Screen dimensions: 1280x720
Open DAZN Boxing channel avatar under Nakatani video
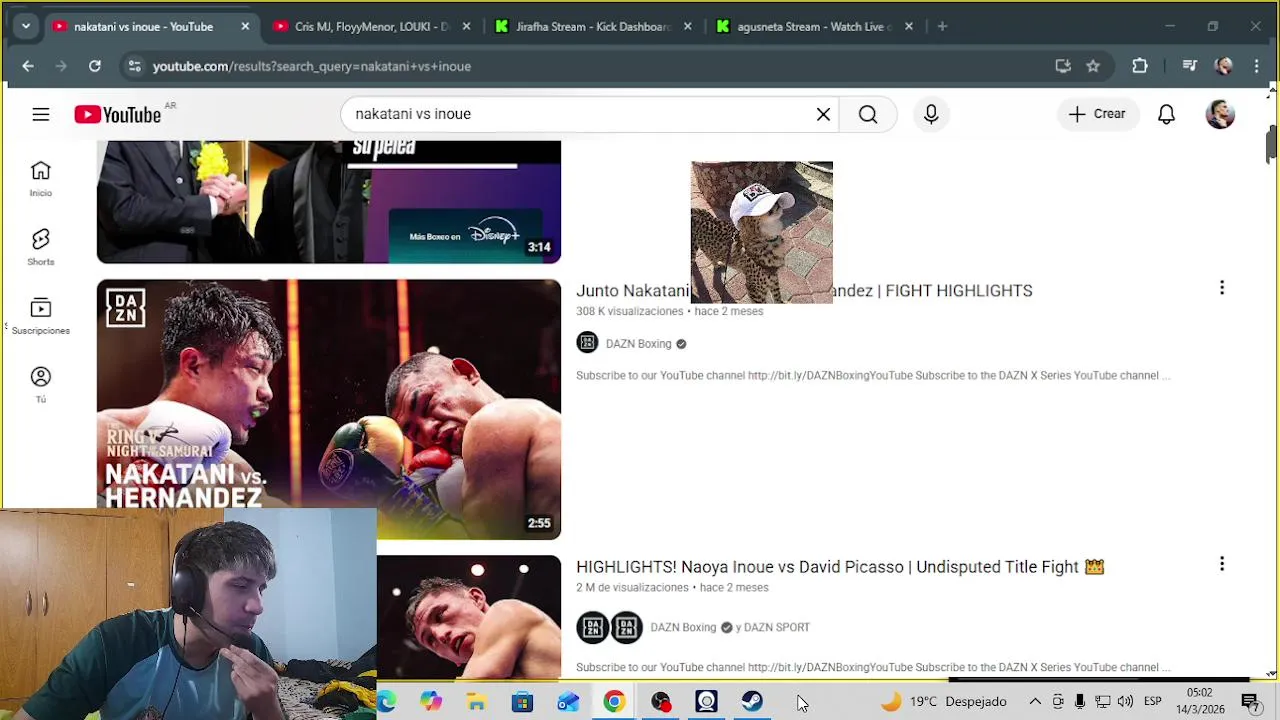coord(587,343)
